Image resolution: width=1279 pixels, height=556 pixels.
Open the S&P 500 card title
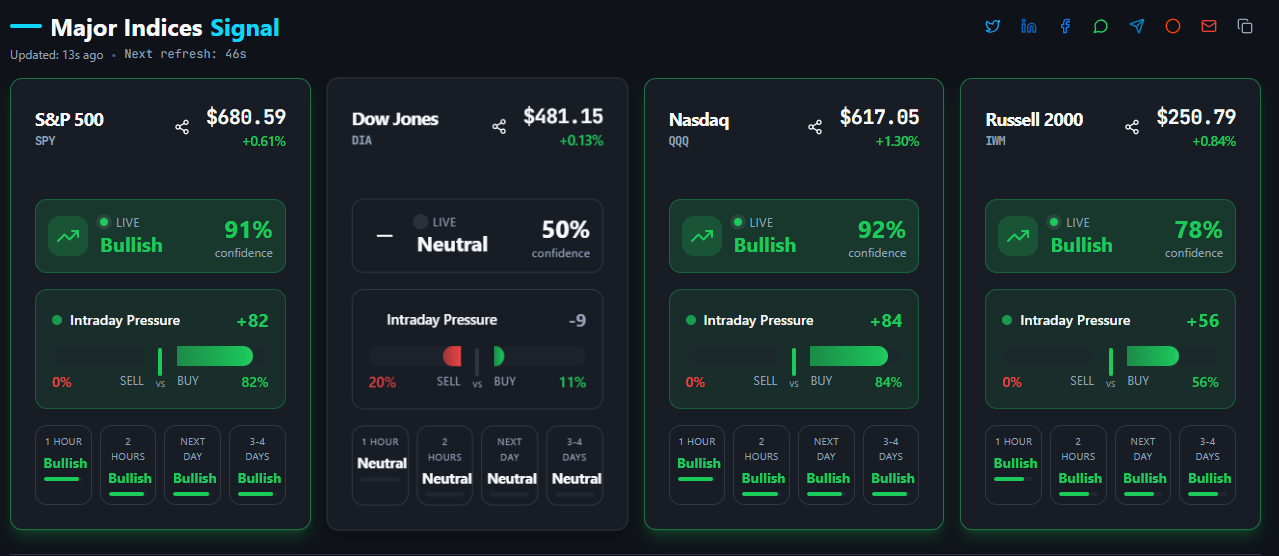pos(69,120)
